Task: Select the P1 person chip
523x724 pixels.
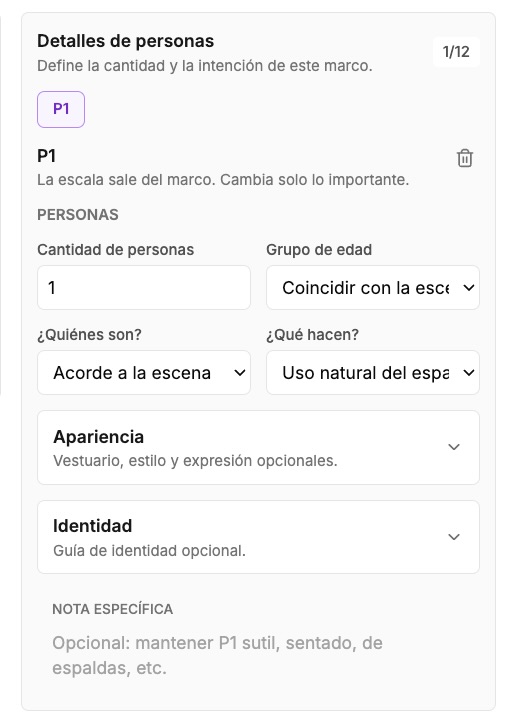Action: click(61, 109)
